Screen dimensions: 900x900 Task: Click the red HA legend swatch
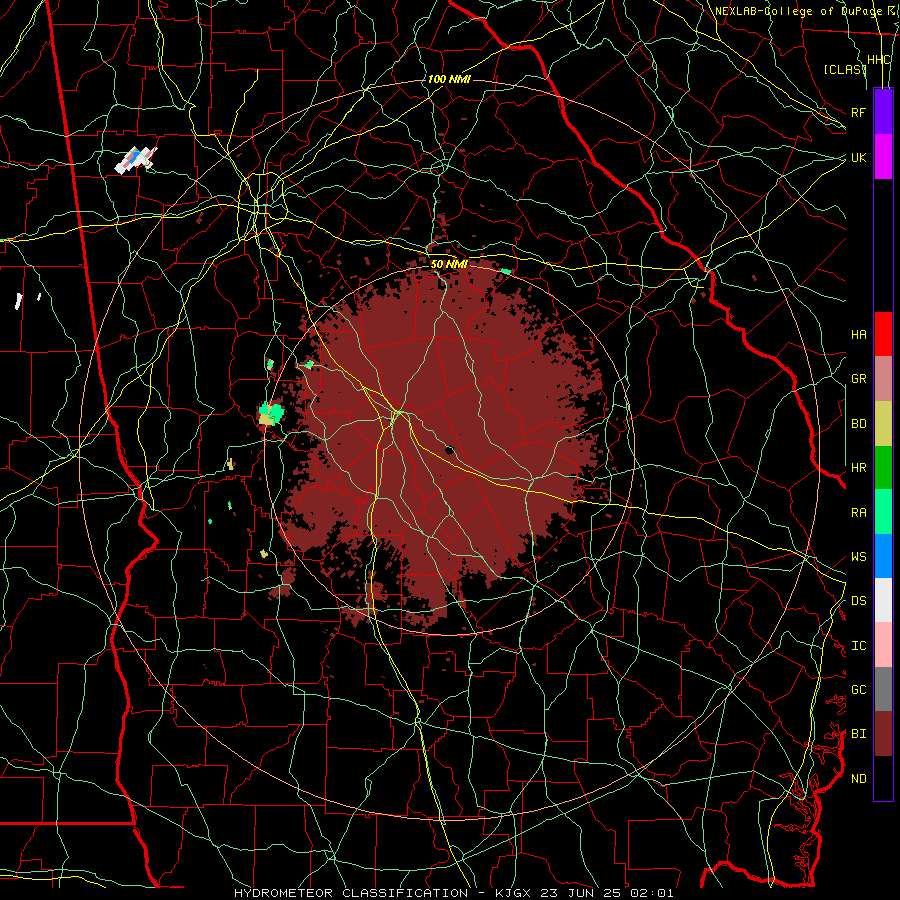pos(883,334)
